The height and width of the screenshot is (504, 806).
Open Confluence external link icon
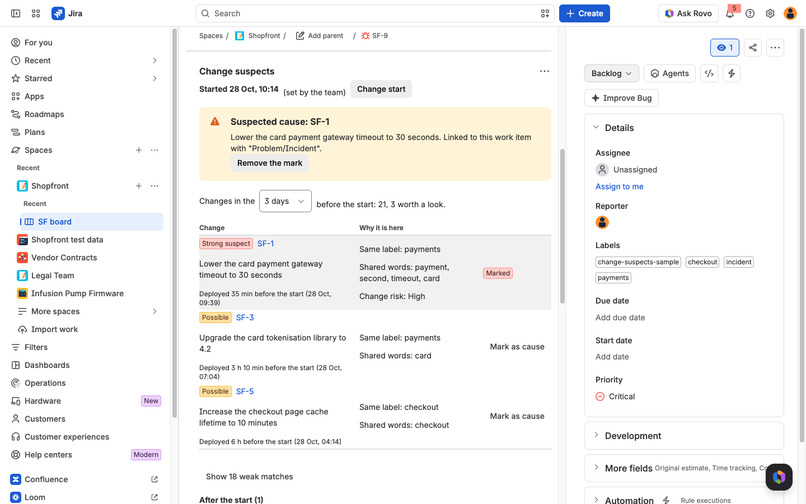tap(154, 479)
